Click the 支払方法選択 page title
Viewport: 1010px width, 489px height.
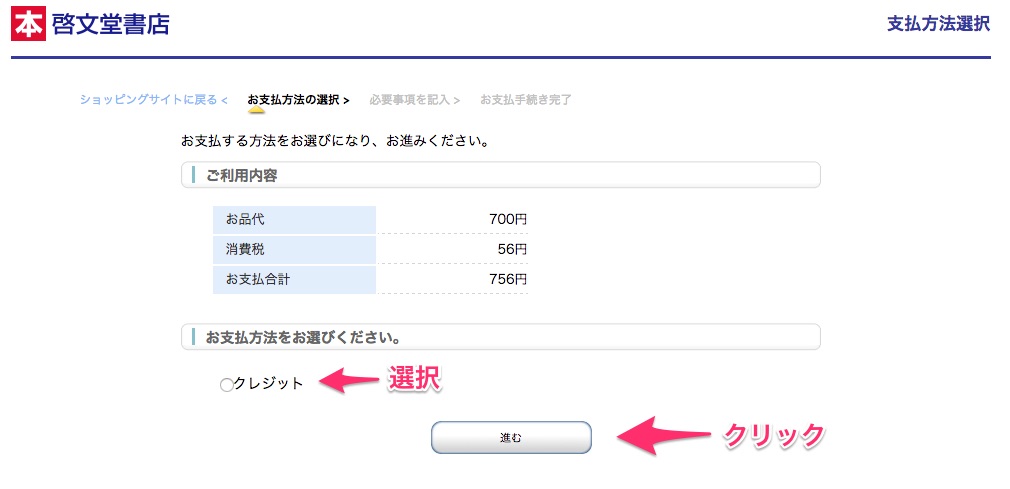point(939,24)
